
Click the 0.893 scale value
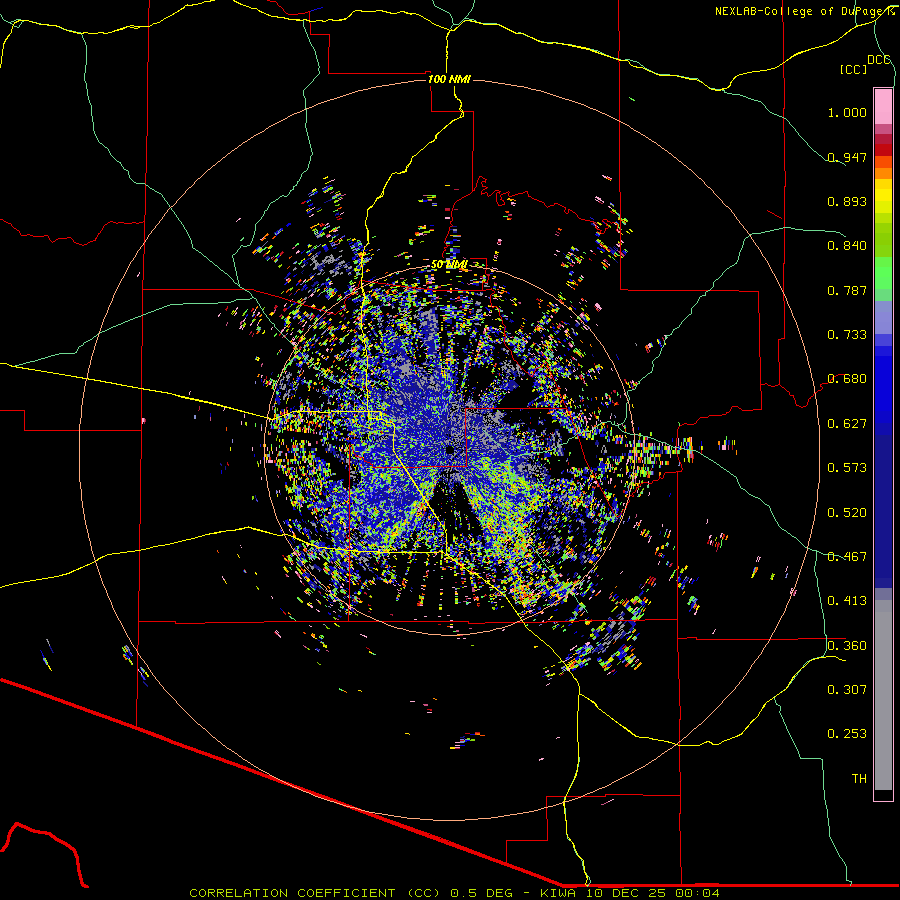(x=847, y=201)
